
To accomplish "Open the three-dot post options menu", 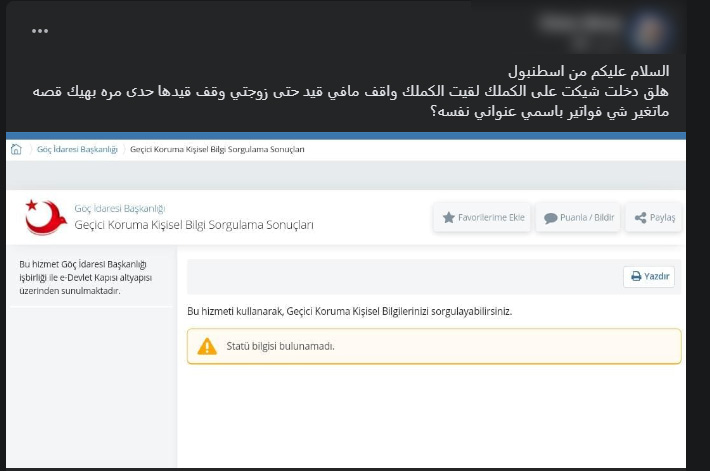I will [40, 31].
